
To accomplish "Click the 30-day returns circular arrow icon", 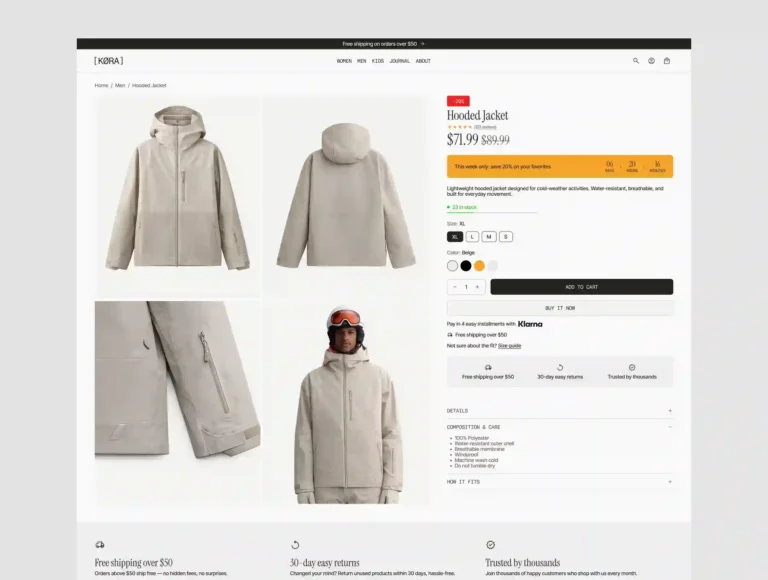I will pos(560,367).
